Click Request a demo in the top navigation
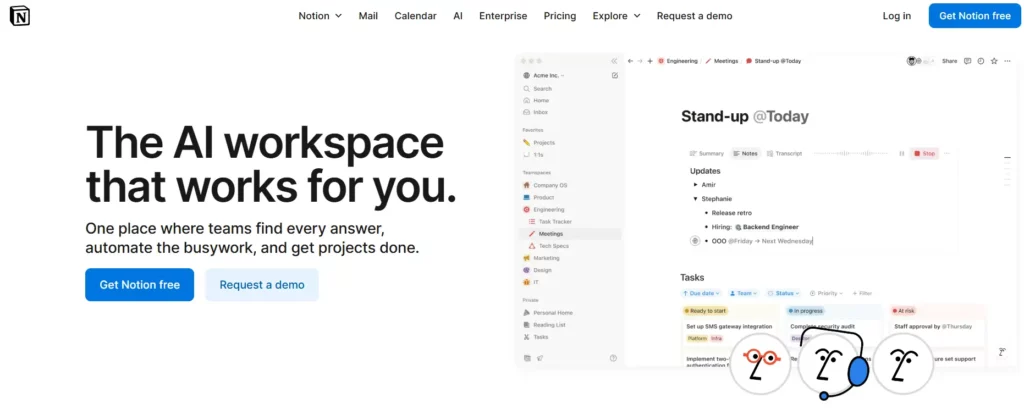 (695, 16)
